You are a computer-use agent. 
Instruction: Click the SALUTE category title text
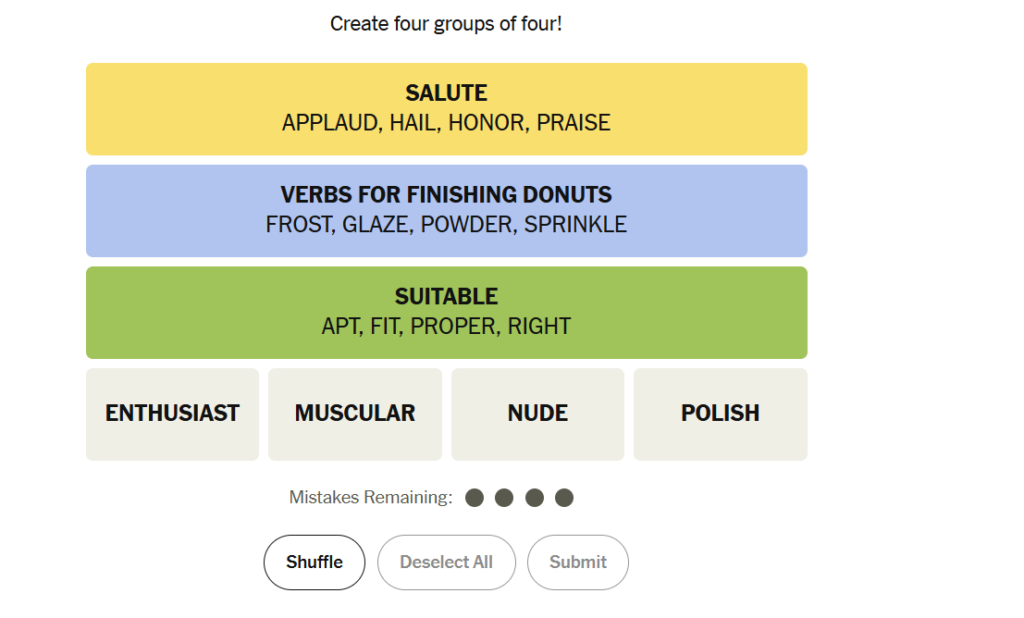click(x=447, y=93)
